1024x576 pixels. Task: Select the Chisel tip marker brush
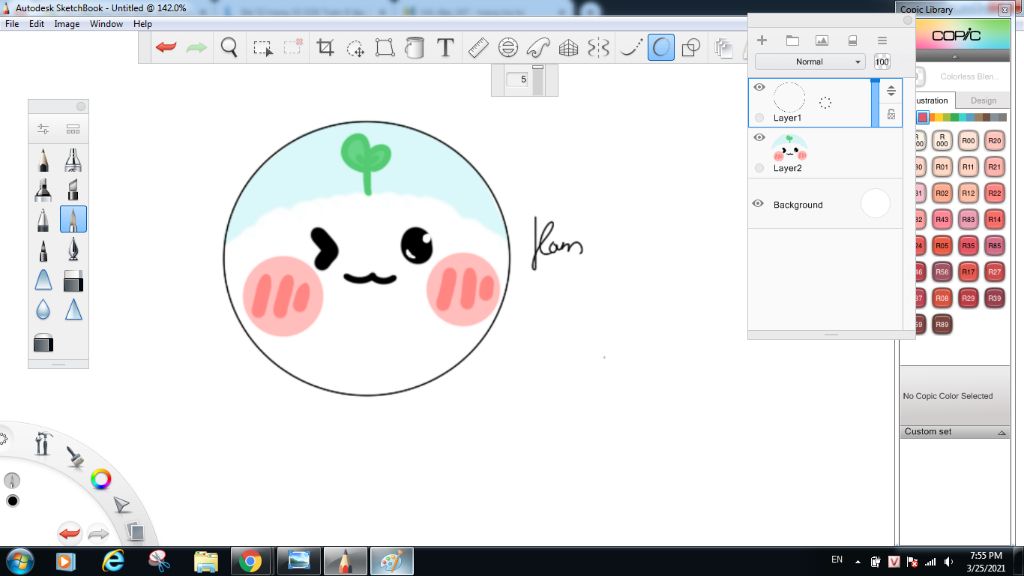click(x=73, y=189)
